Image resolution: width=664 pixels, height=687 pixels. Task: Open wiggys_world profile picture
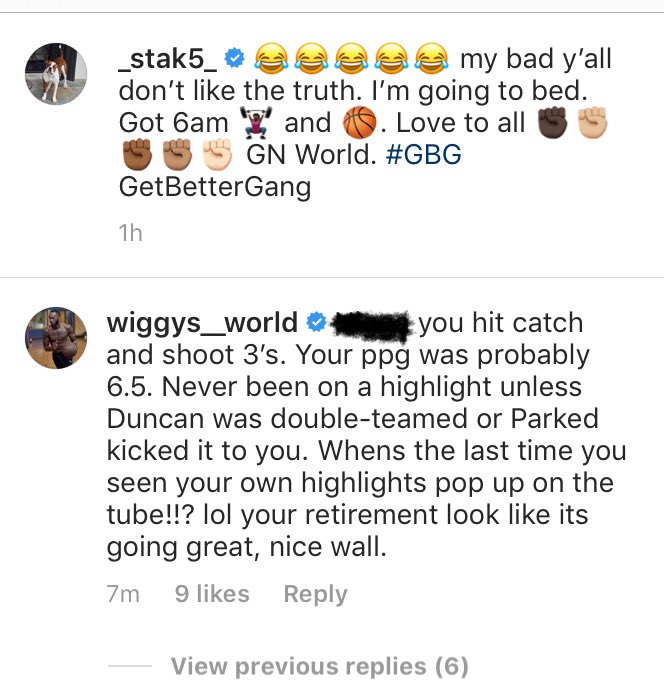(x=56, y=338)
